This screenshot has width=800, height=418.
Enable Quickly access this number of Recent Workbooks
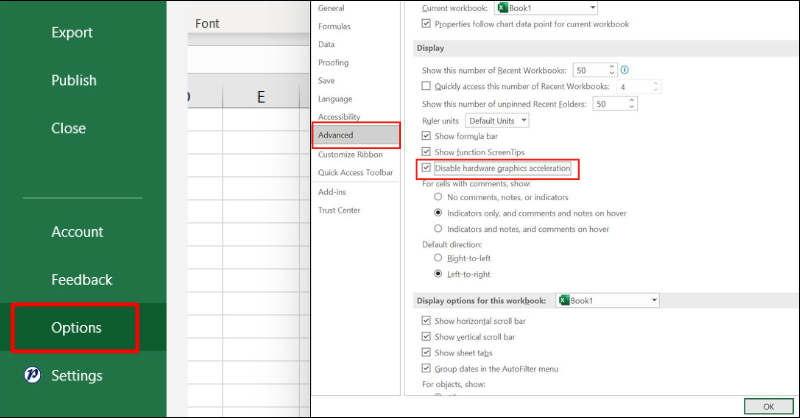(427, 87)
